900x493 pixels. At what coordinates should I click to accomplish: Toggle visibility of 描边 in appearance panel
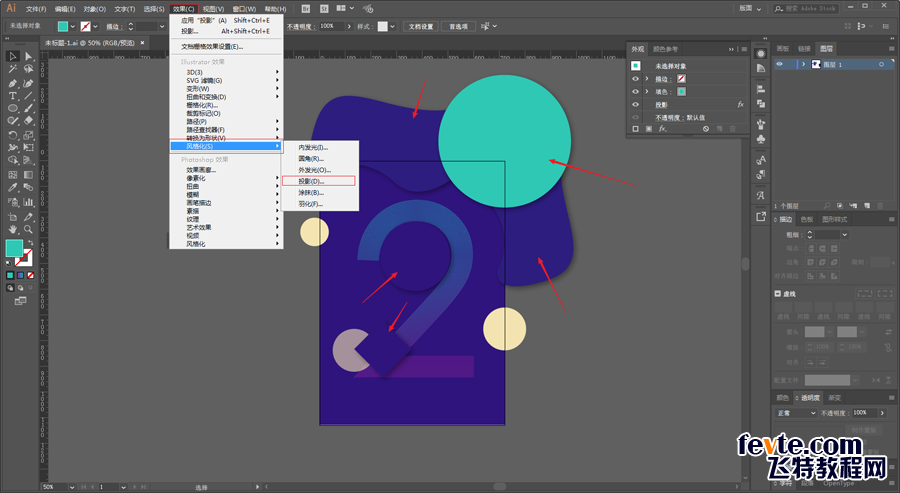tap(635, 79)
